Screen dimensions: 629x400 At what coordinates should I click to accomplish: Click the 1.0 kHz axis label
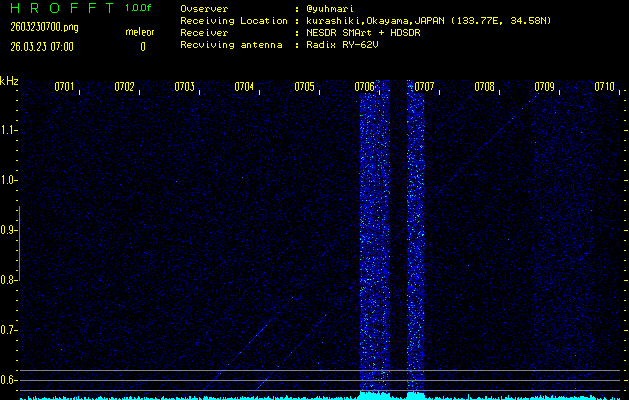[x=7, y=181]
